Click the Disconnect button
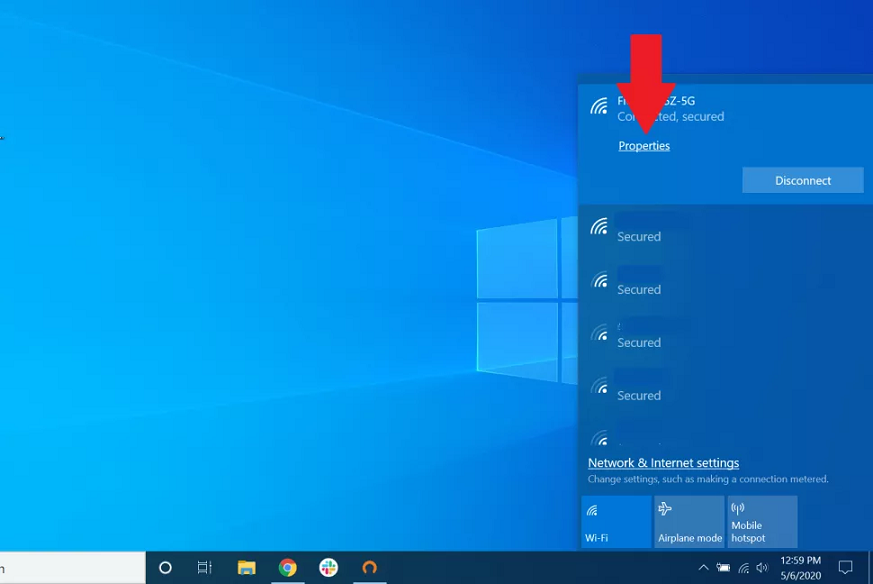 pos(802,180)
